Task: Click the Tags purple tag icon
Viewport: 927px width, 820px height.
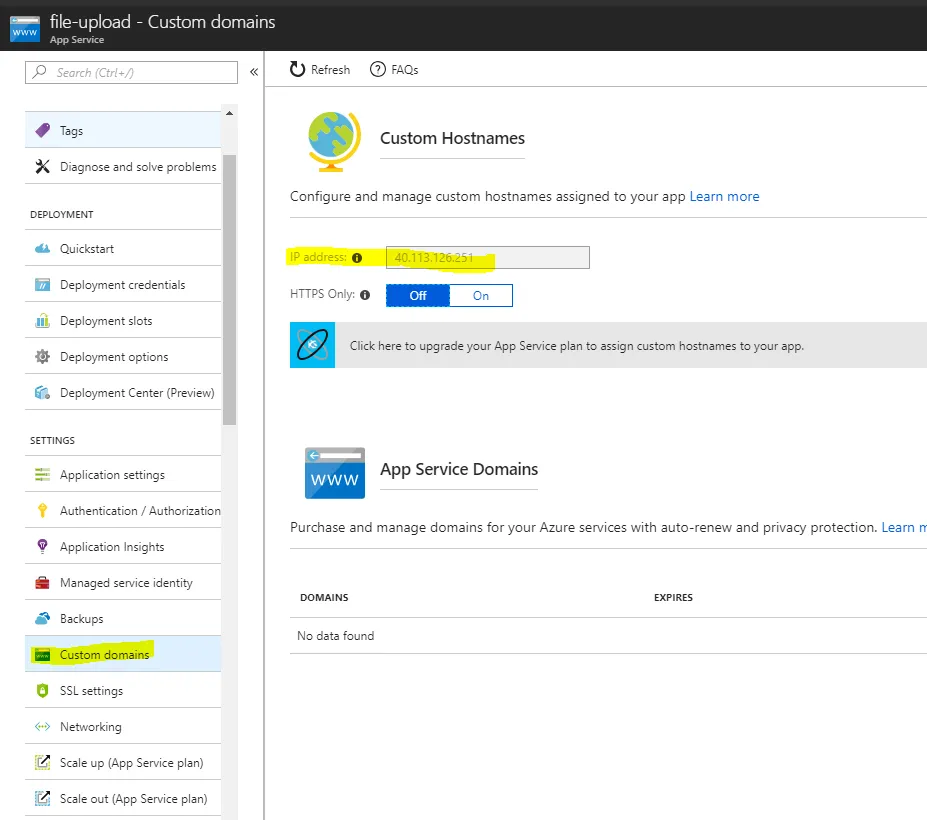Action: pos(43,131)
